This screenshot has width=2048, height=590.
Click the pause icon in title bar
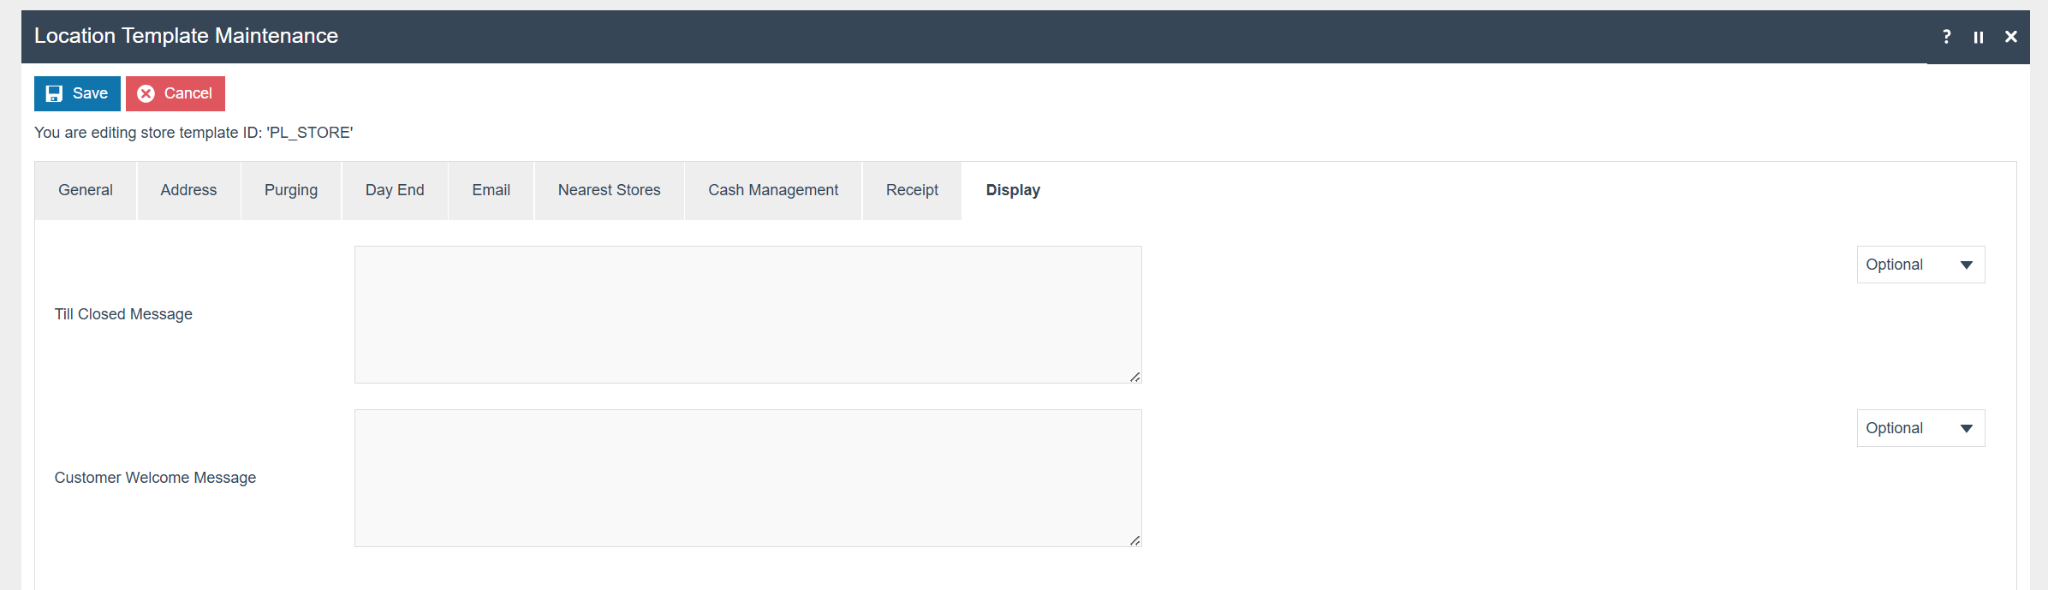click(1978, 37)
